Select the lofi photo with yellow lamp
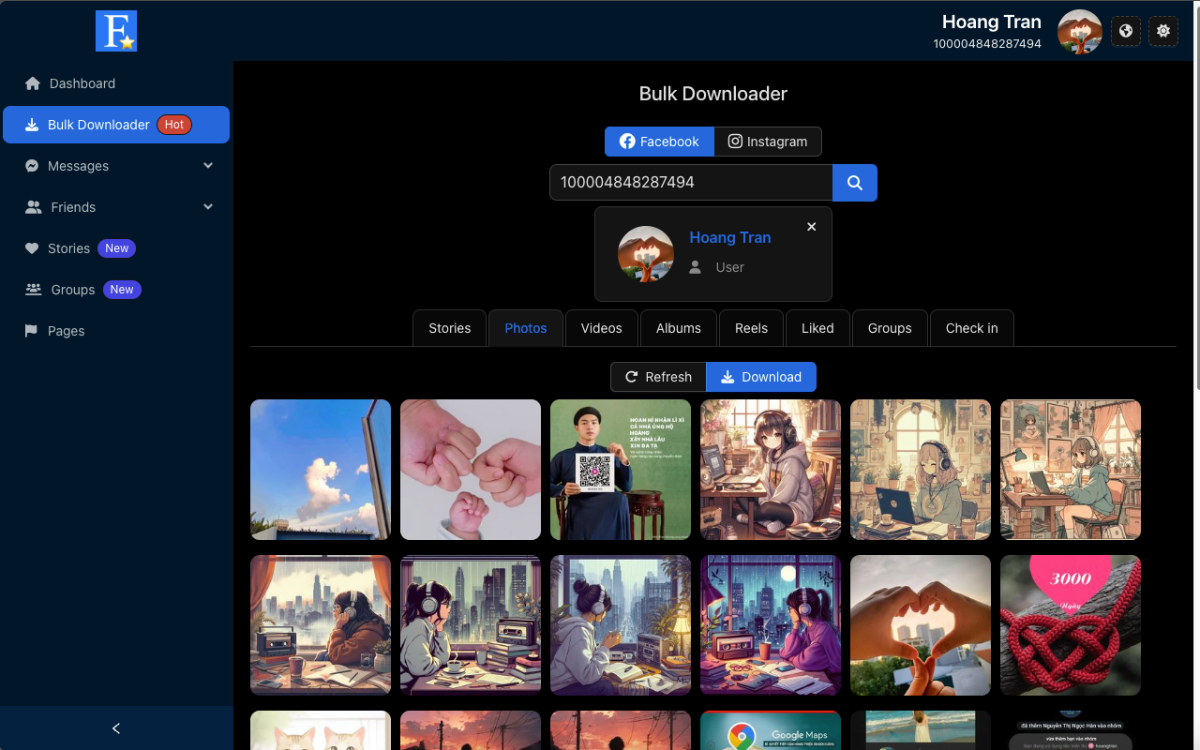 [620, 625]
